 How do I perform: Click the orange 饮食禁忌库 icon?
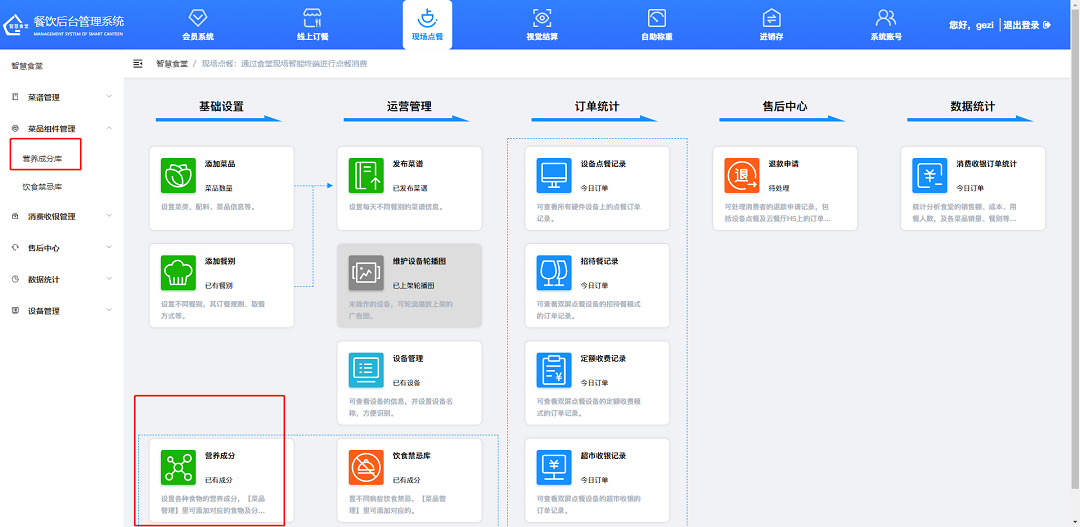coord(366,467)
